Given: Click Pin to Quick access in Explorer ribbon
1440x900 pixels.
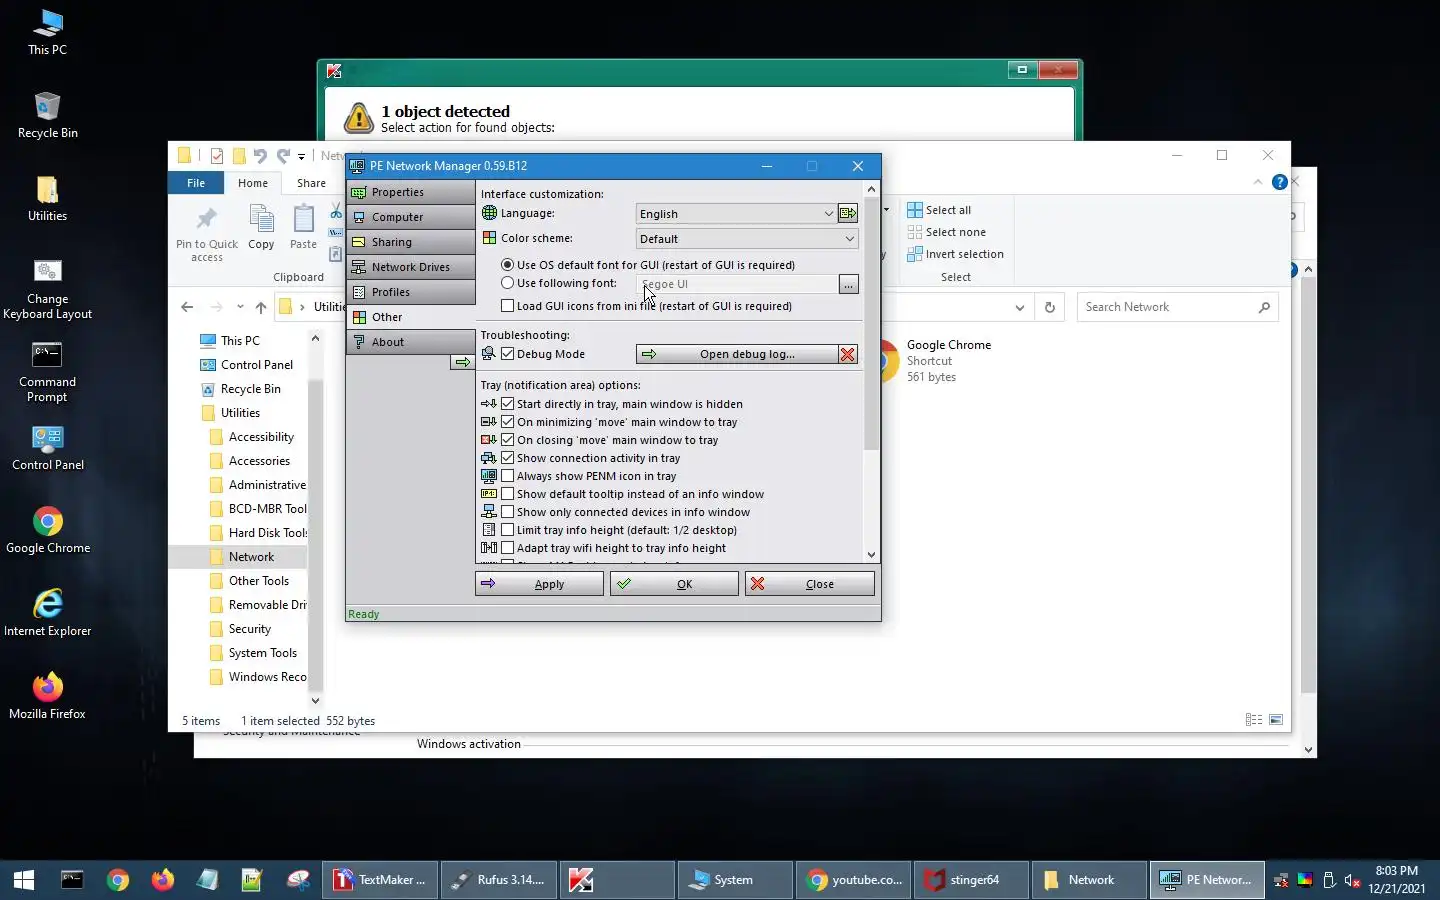Looking at the screenshot, I should [x=207, y=235].
